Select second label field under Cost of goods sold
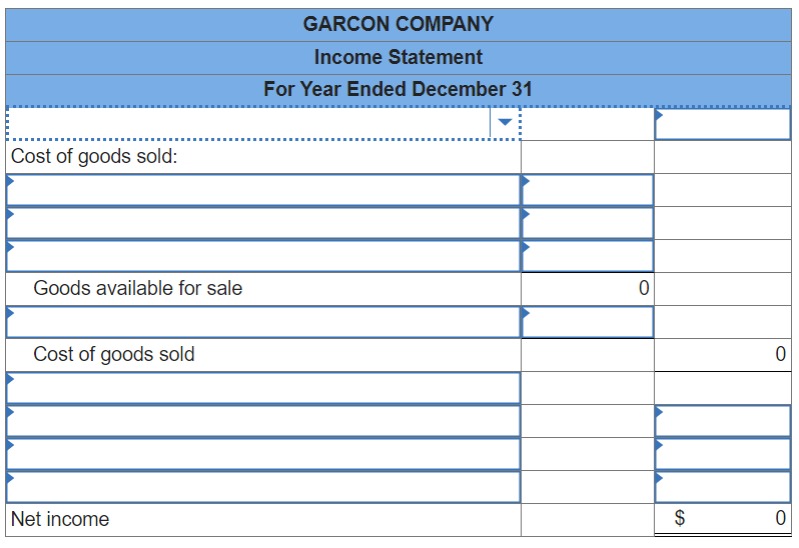 [263, 223]
